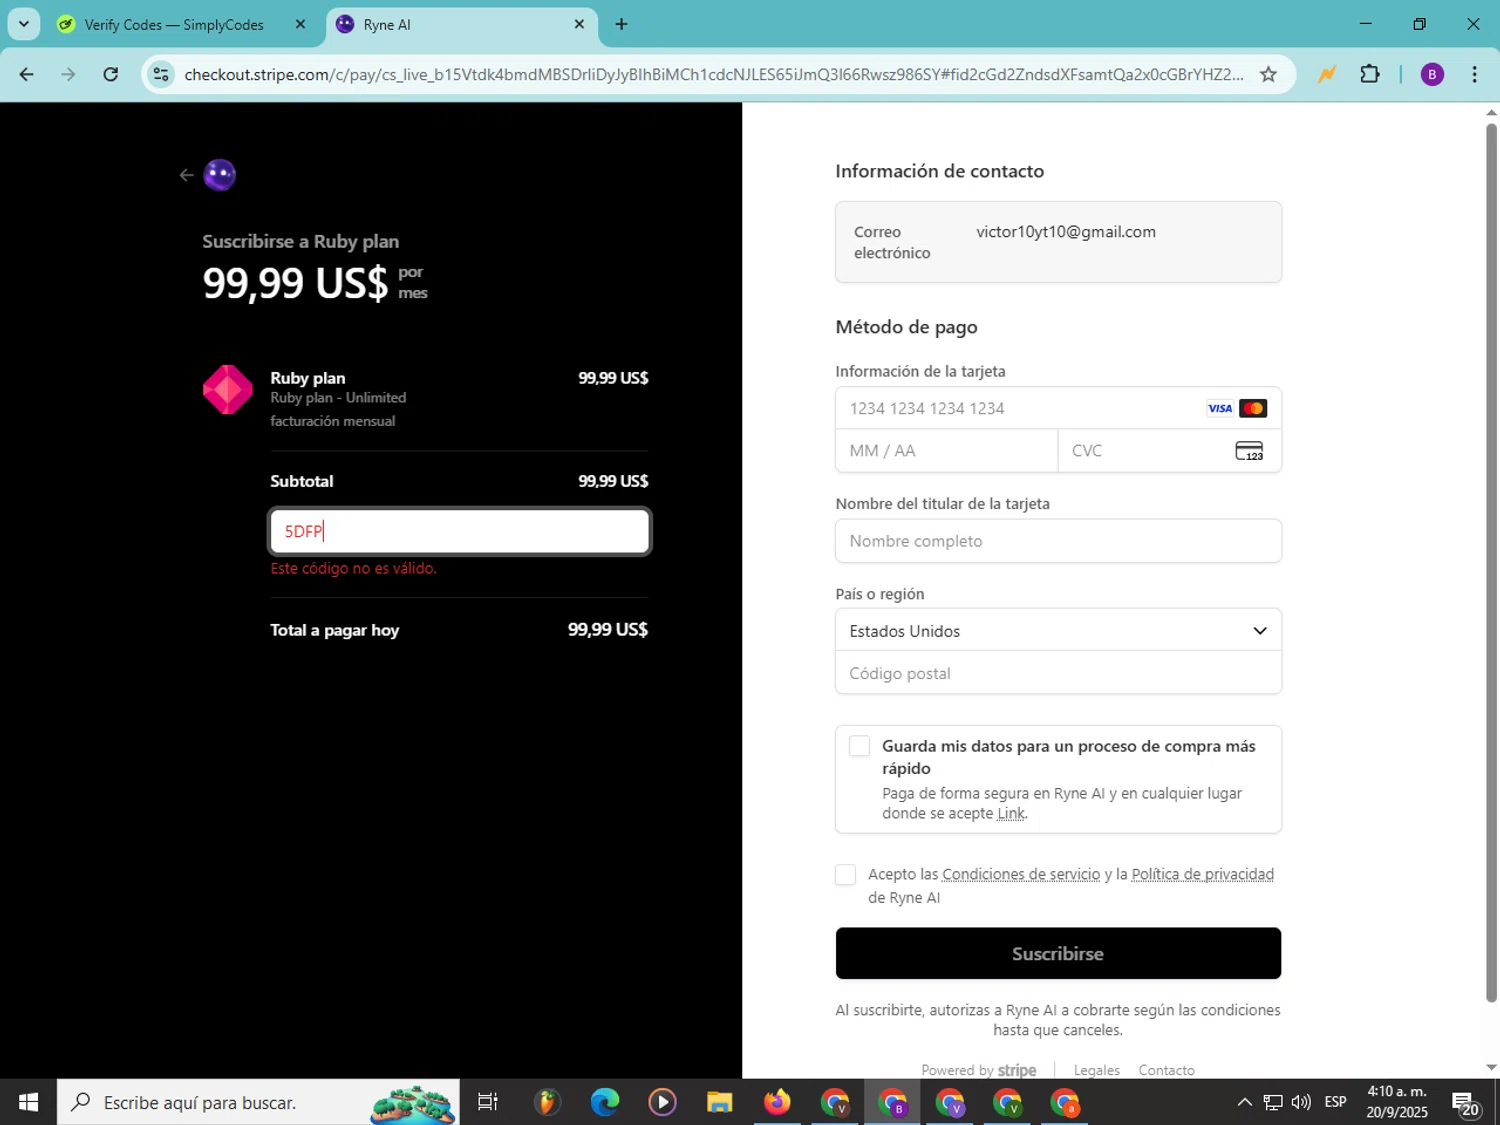The height and width of the screenshot is (1125, 1500).
Task: Click the Ryne AI purple logo
Action: pyautogui.click(x=220, y=175)
